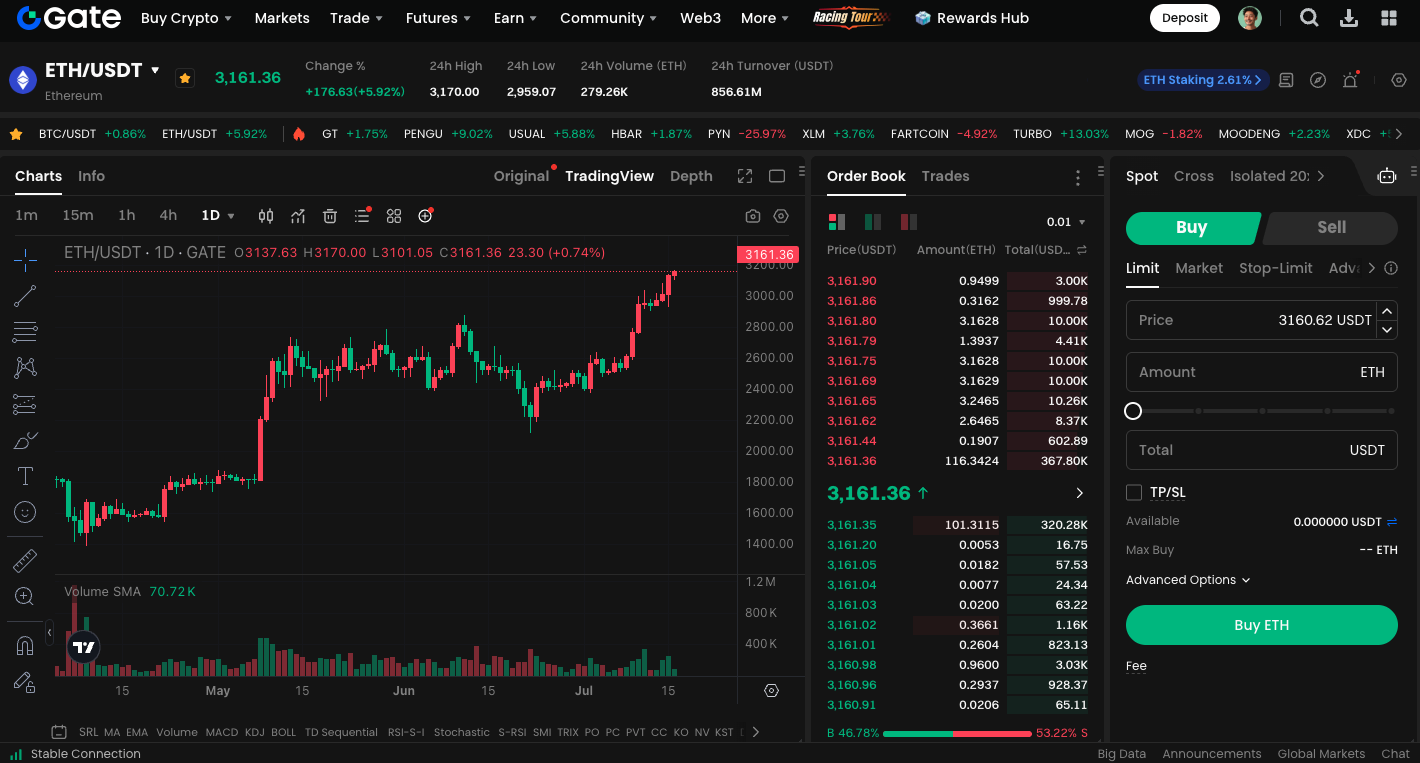This screenshot has height=763, width=1420.
Task: Click the download app icon
Action: tap(1349, 18)
